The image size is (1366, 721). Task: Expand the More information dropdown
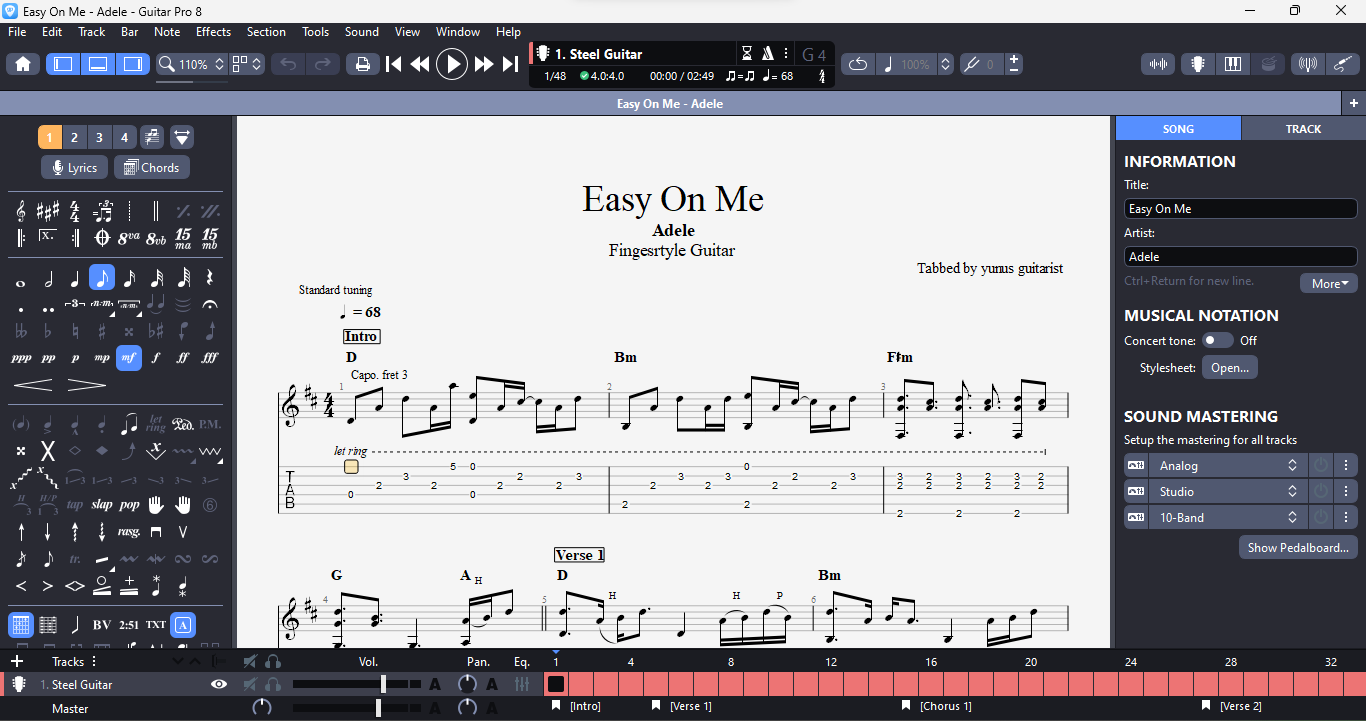(1328, 284)
